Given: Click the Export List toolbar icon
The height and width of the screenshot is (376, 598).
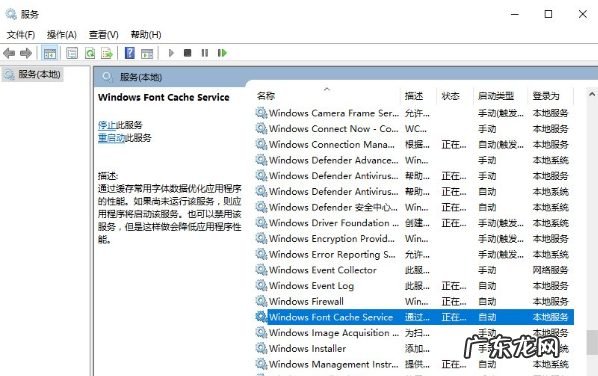Looking at the screenshot, I should (107, 53).
